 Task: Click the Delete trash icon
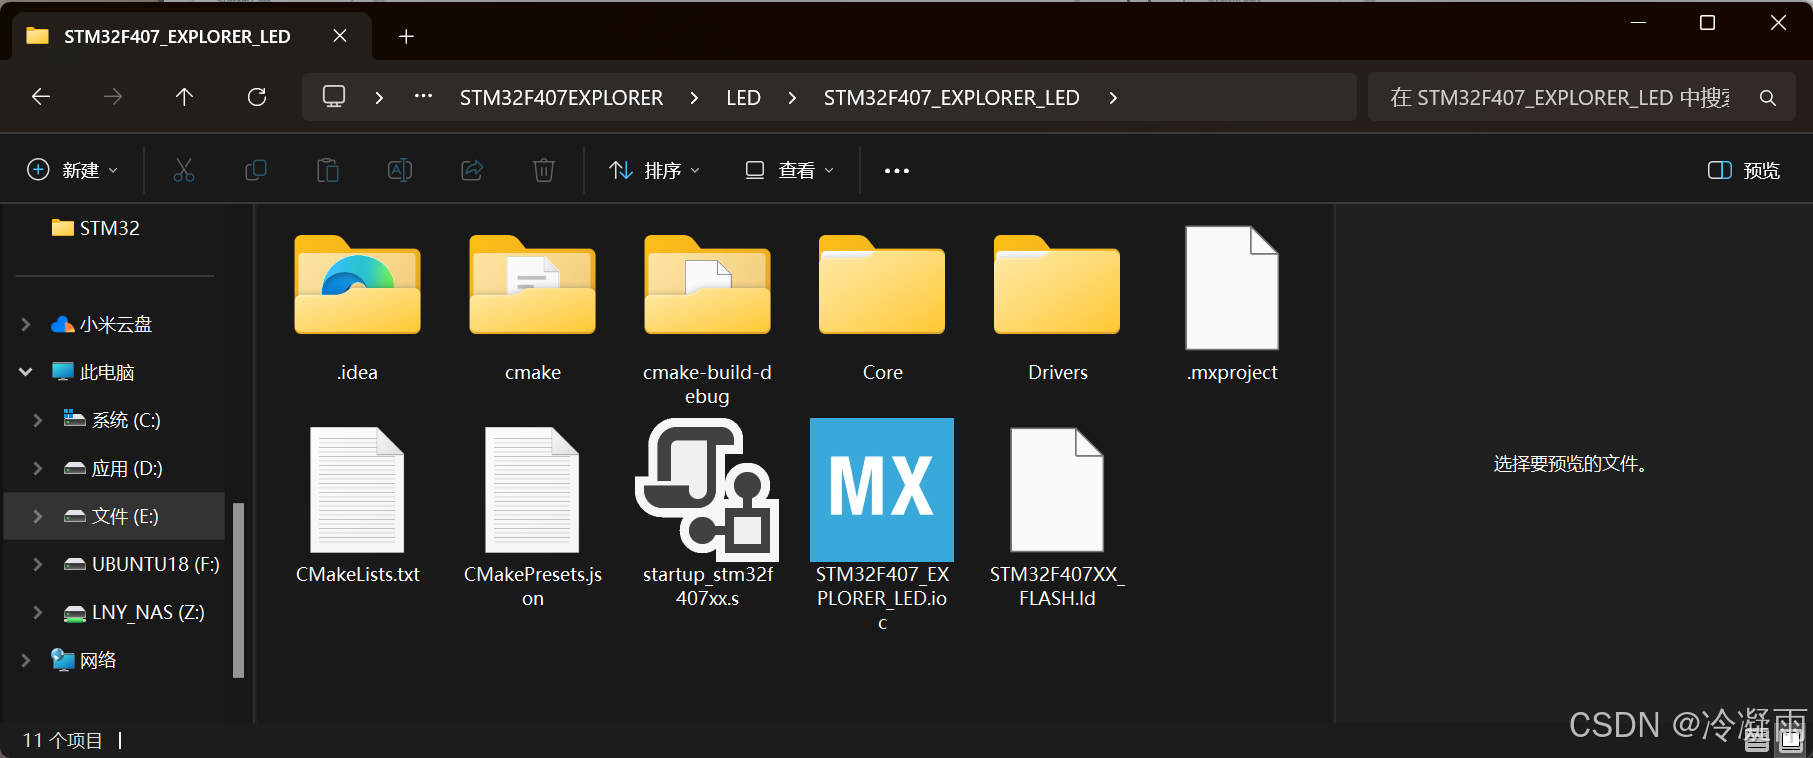[x=544, y=170]
